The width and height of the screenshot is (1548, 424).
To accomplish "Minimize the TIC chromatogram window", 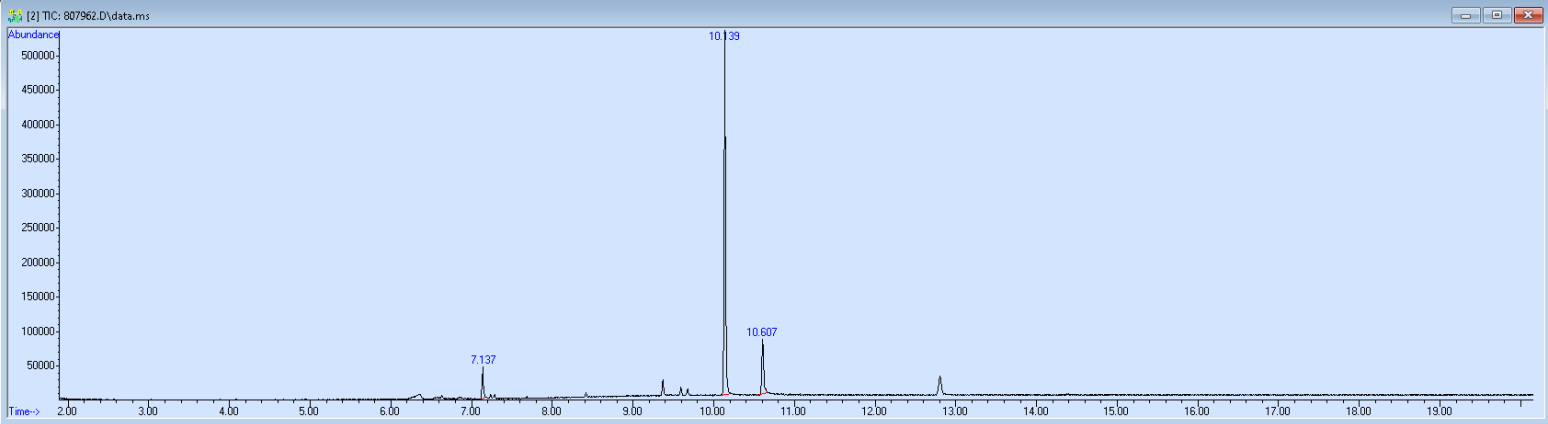I will [x=1468, y=15].
